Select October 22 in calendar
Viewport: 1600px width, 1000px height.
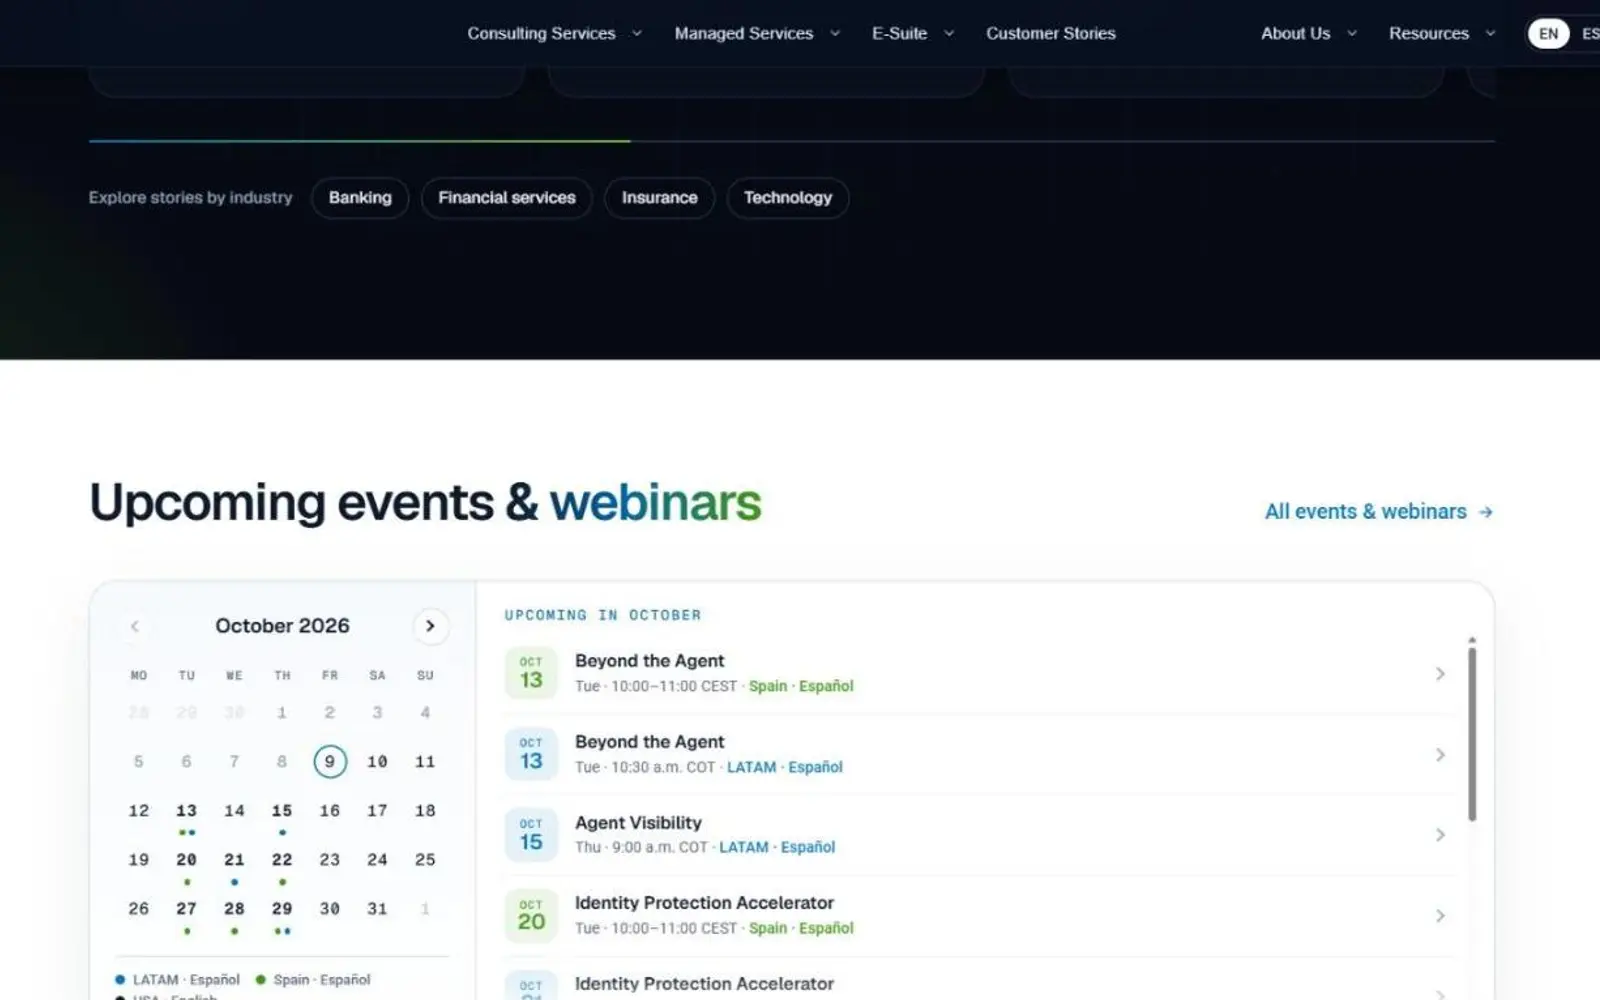pyautogui.click(x=282, y=860)
